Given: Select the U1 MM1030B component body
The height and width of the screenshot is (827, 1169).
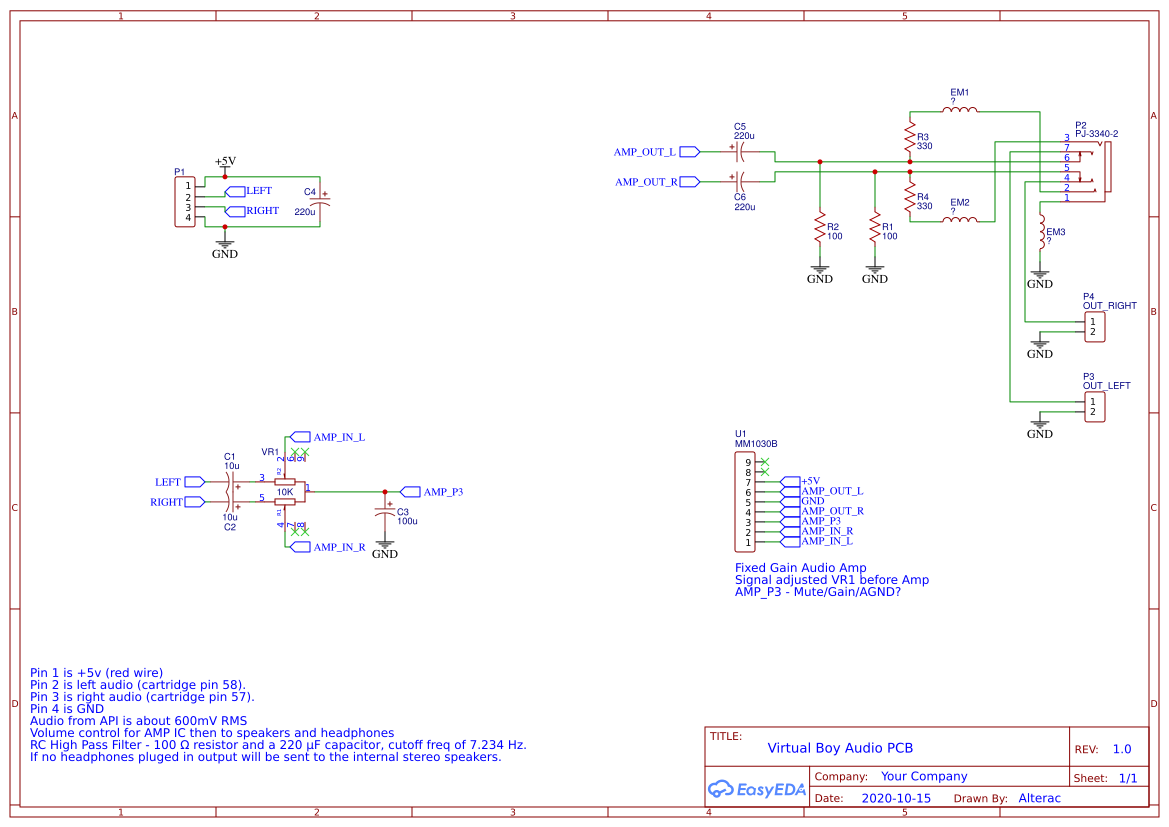Looking at the screenshot, I should pos(745,502).
